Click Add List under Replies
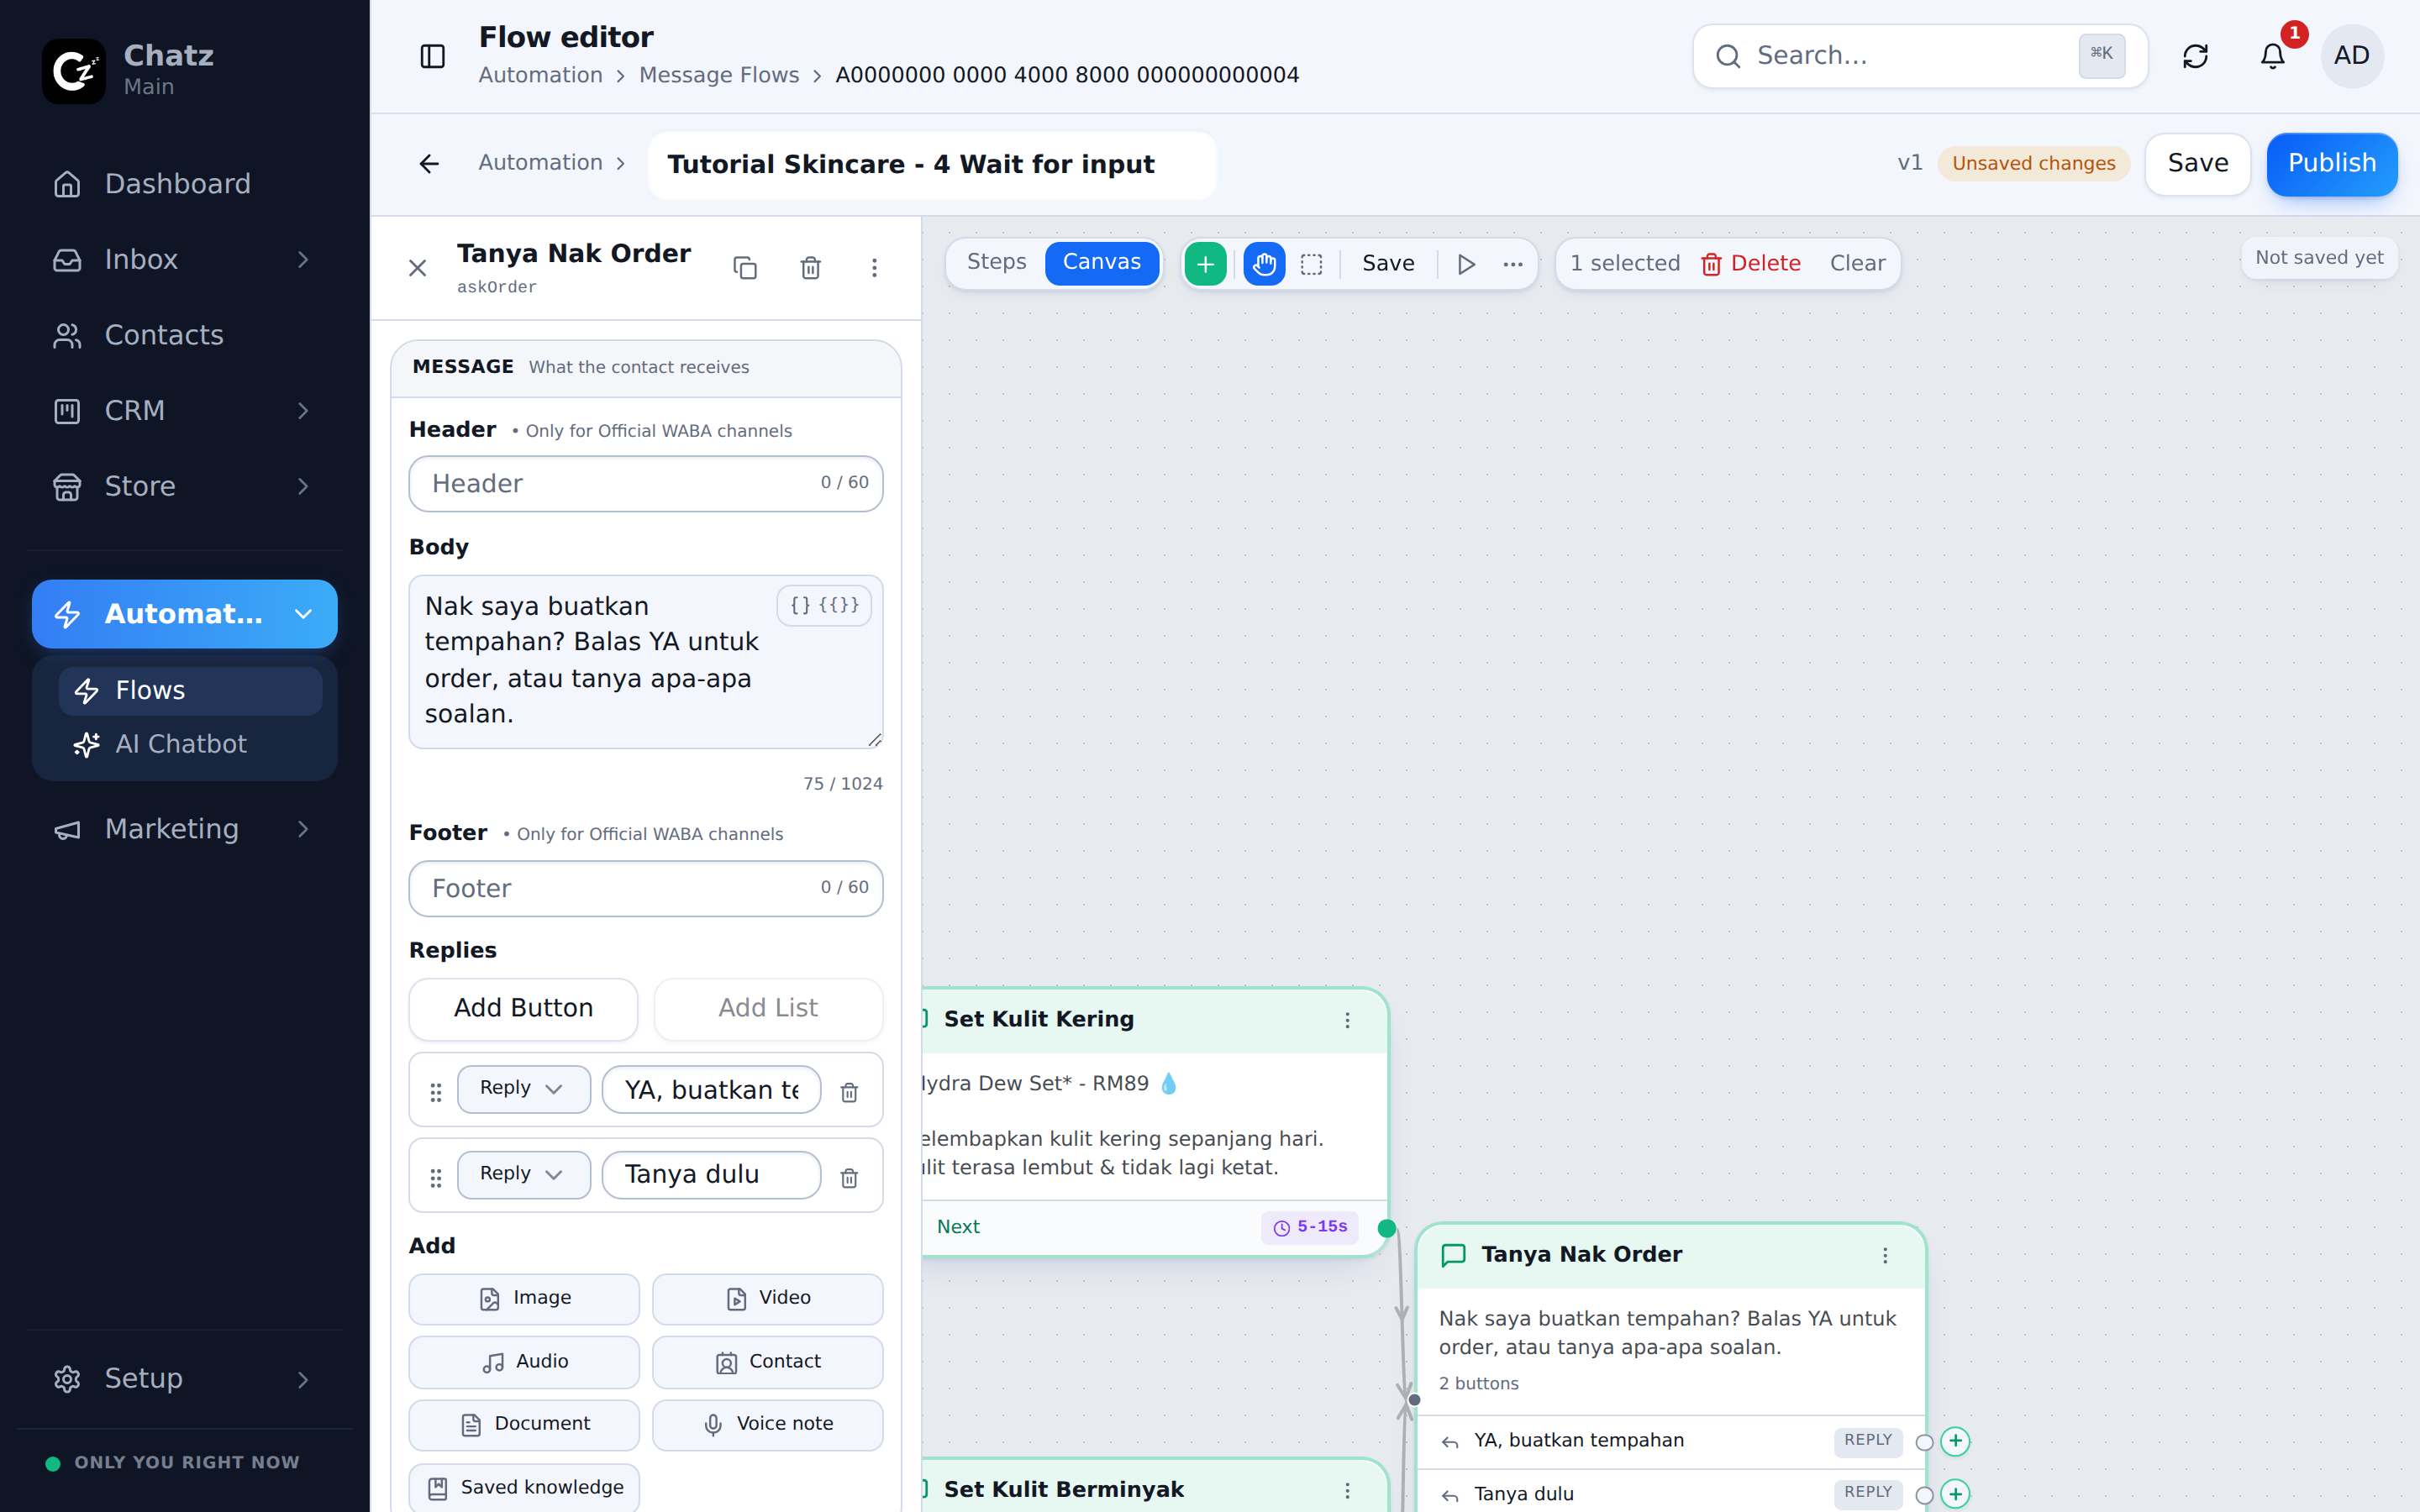2420x1512 pixels. [x=768, y=1009]
